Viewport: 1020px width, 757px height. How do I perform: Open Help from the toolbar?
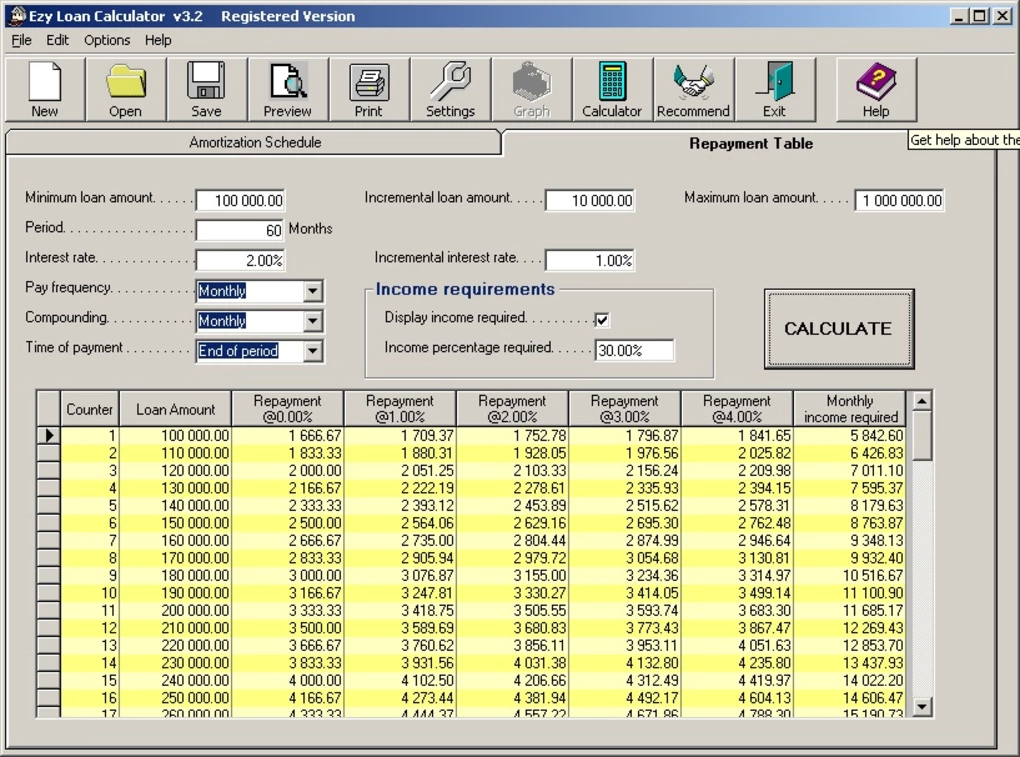tap(874, 88)
